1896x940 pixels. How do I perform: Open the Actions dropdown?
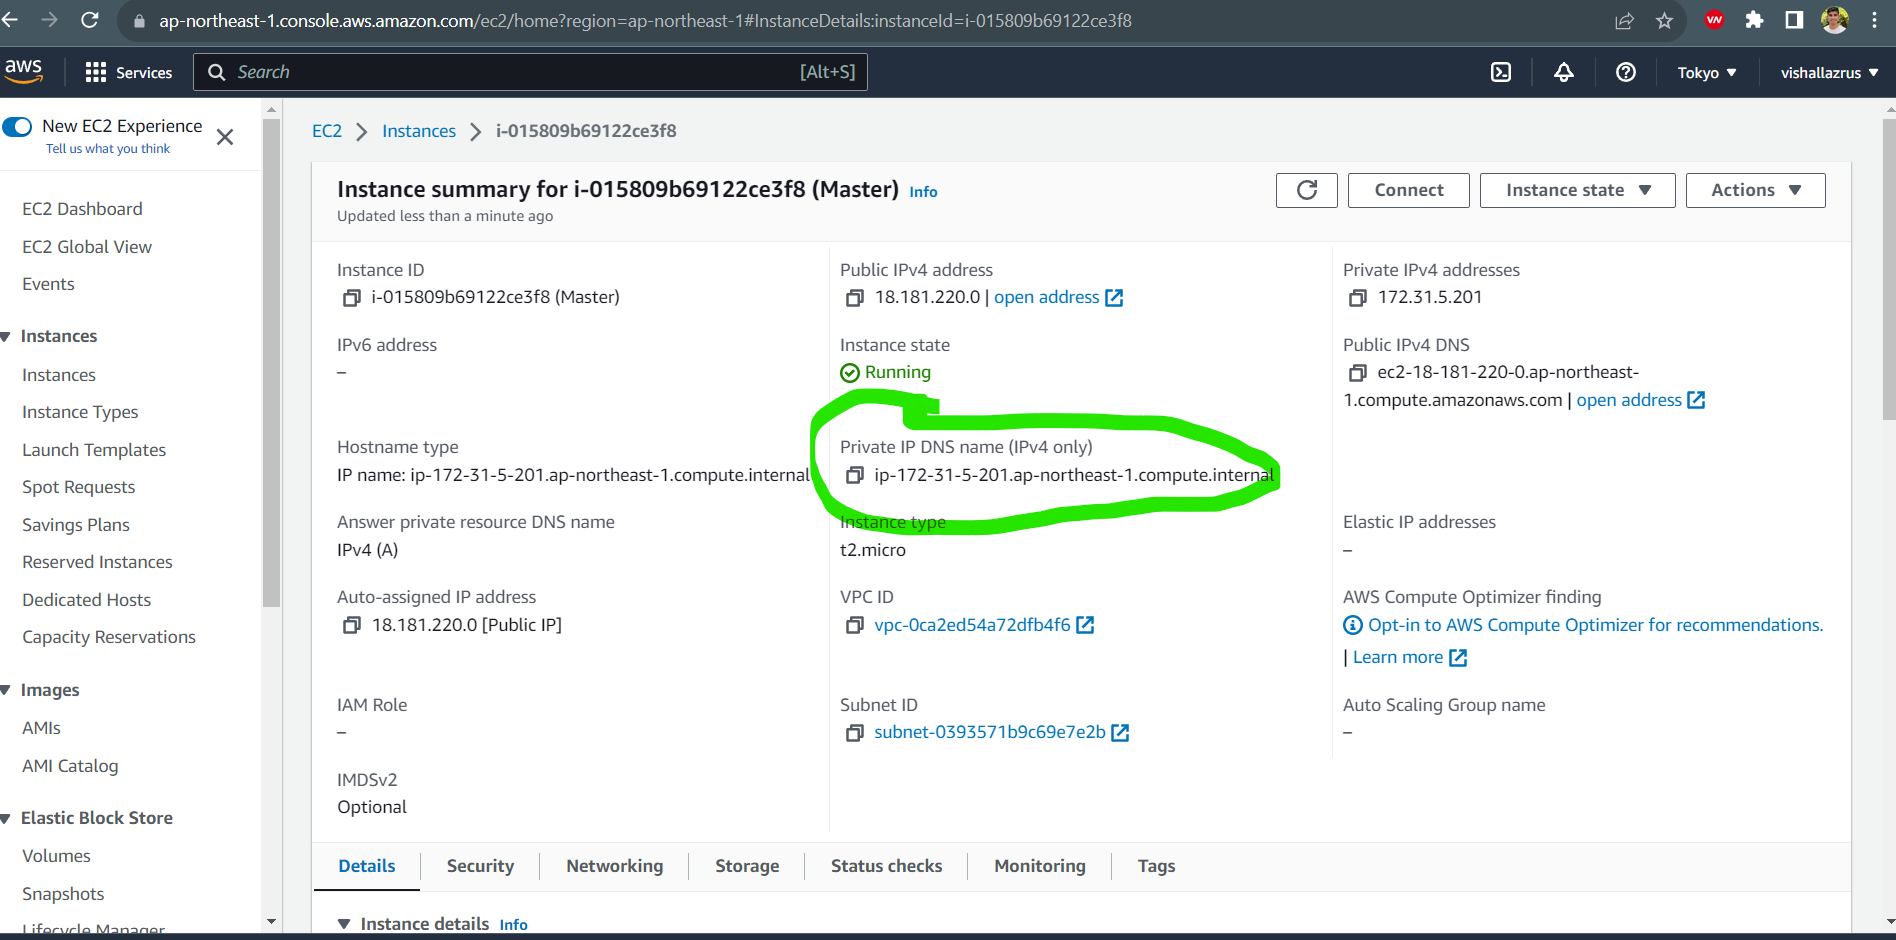tap(1754, 190)
